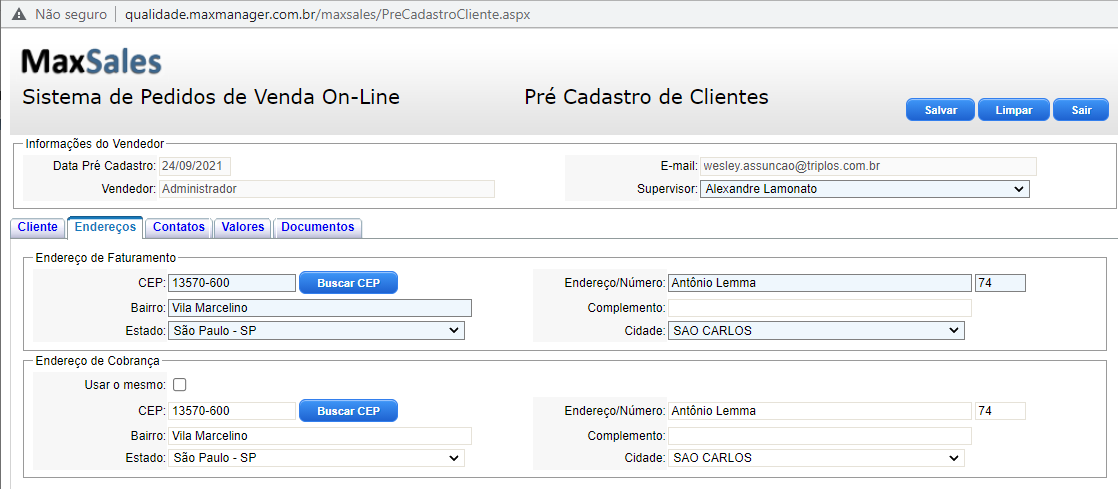The width and height of the screenshot is (1118, 489).
Task: Click the MaxSales logo
Action: pos(92,62)
